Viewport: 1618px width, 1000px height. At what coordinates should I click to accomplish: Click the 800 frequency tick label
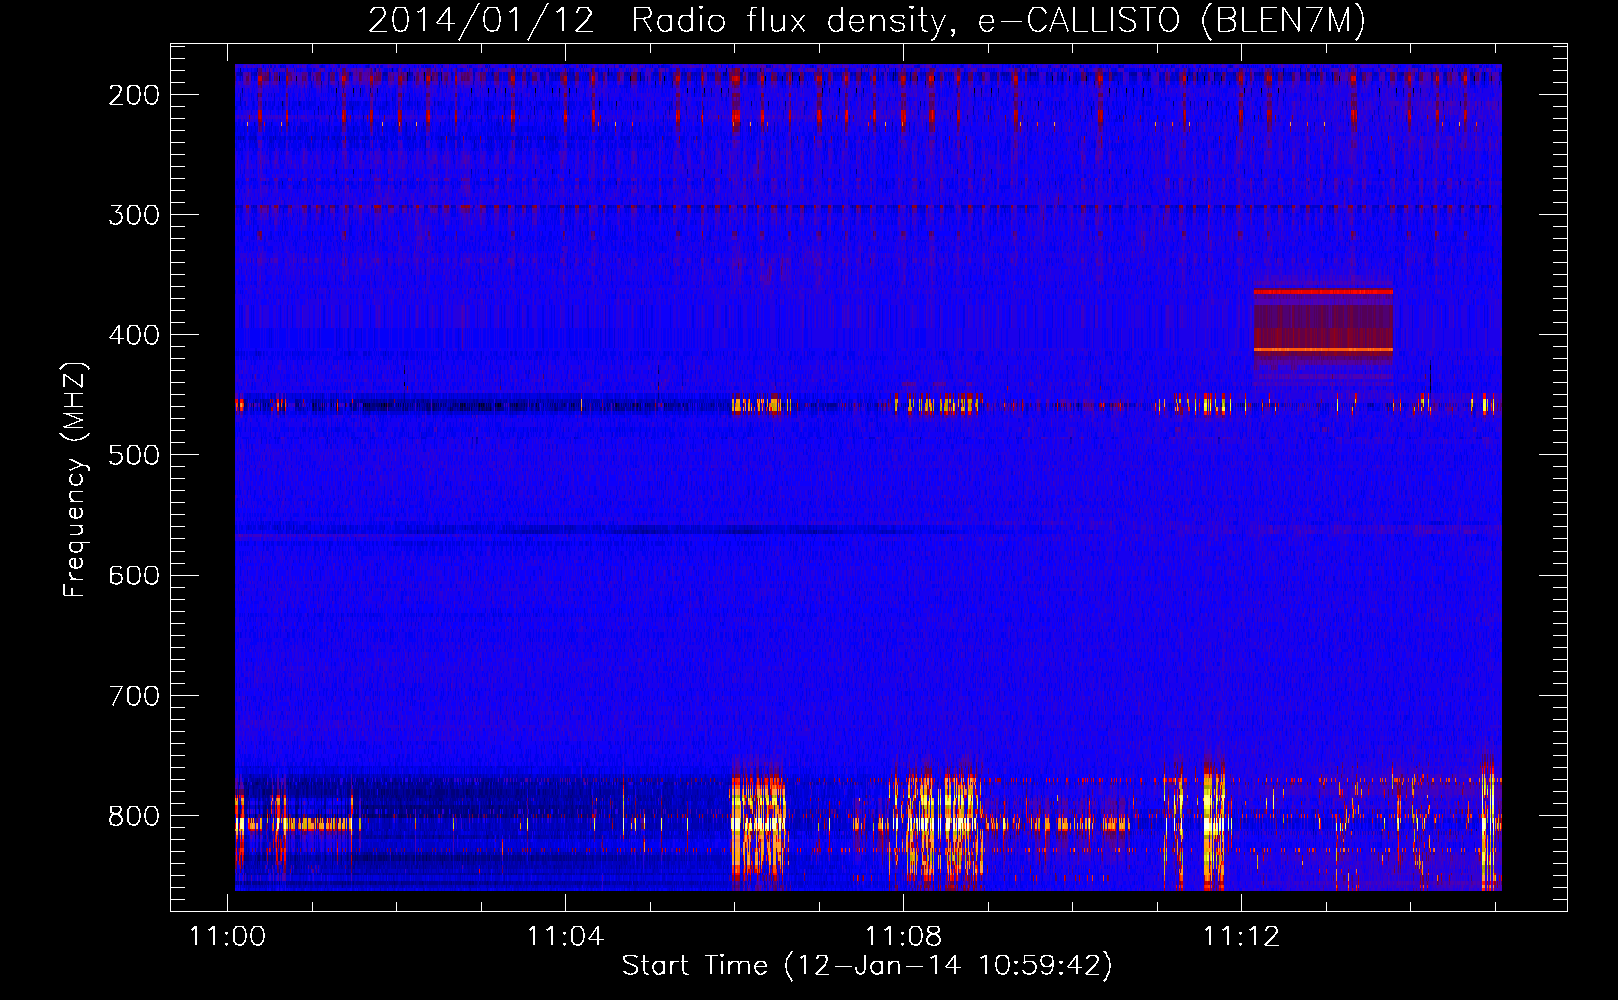coord(134,816)
